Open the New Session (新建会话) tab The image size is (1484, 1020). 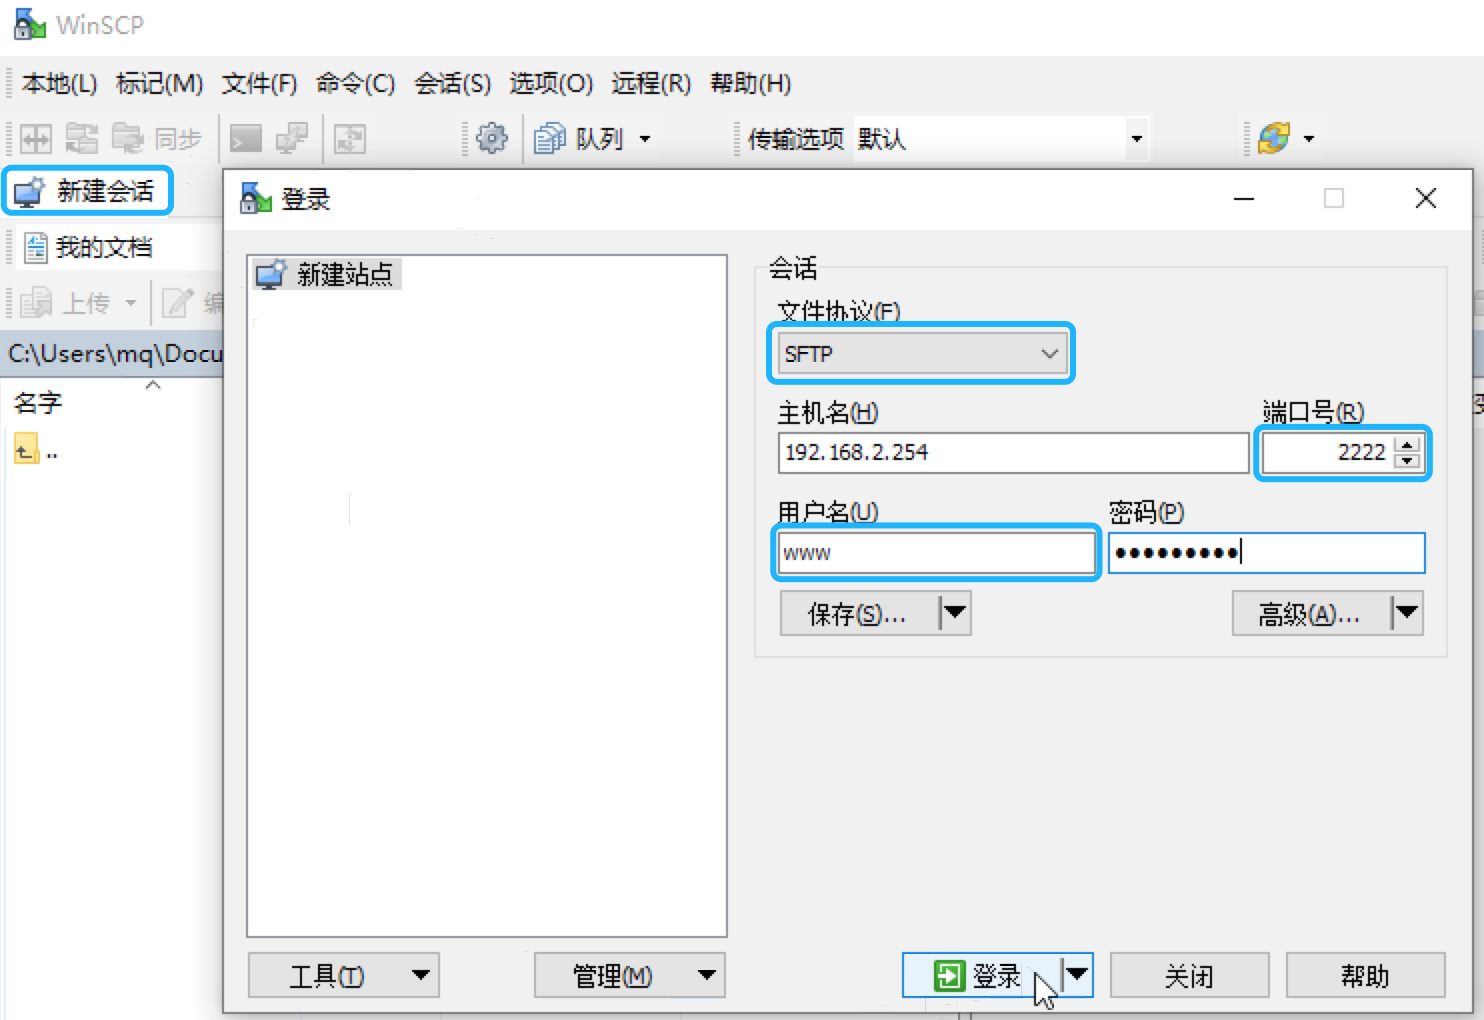pos(88,190)
